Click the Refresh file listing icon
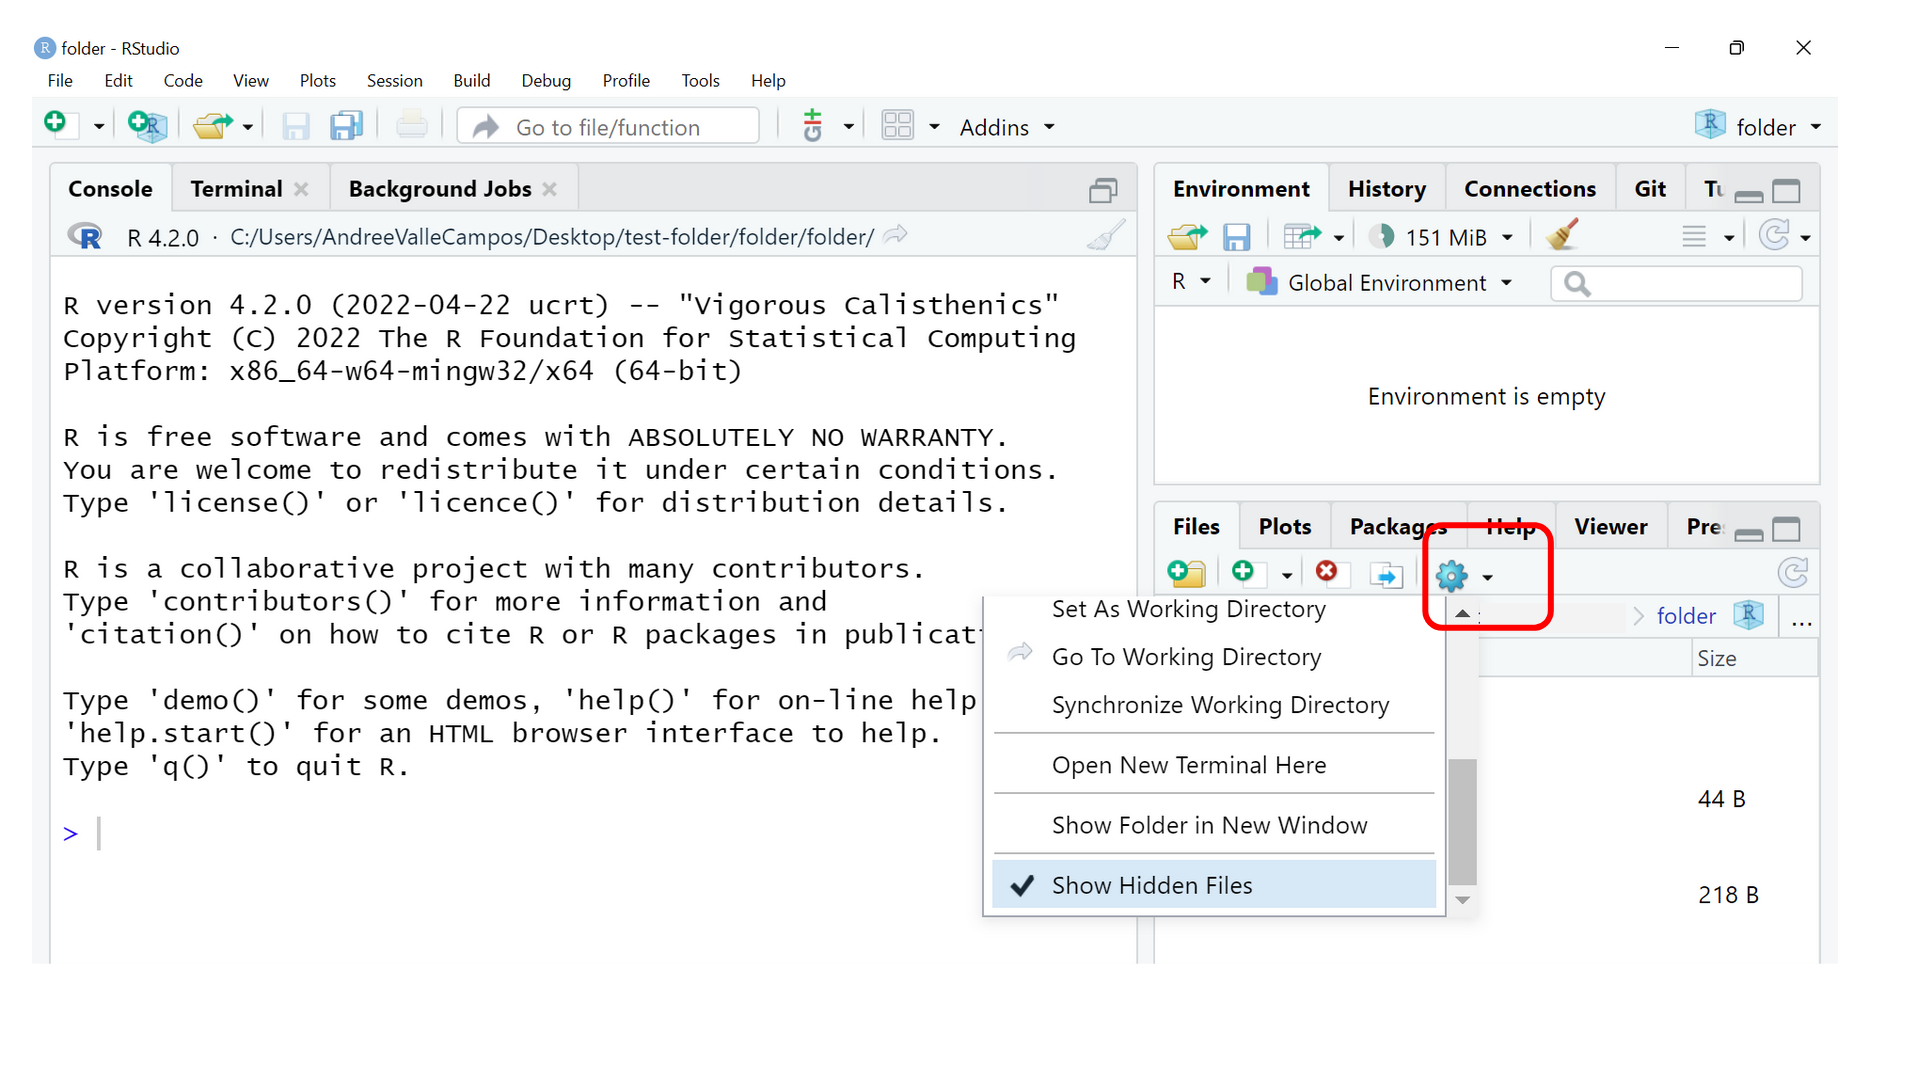The width and height of the screenshot is (1920, 1080). point(1793,573)
